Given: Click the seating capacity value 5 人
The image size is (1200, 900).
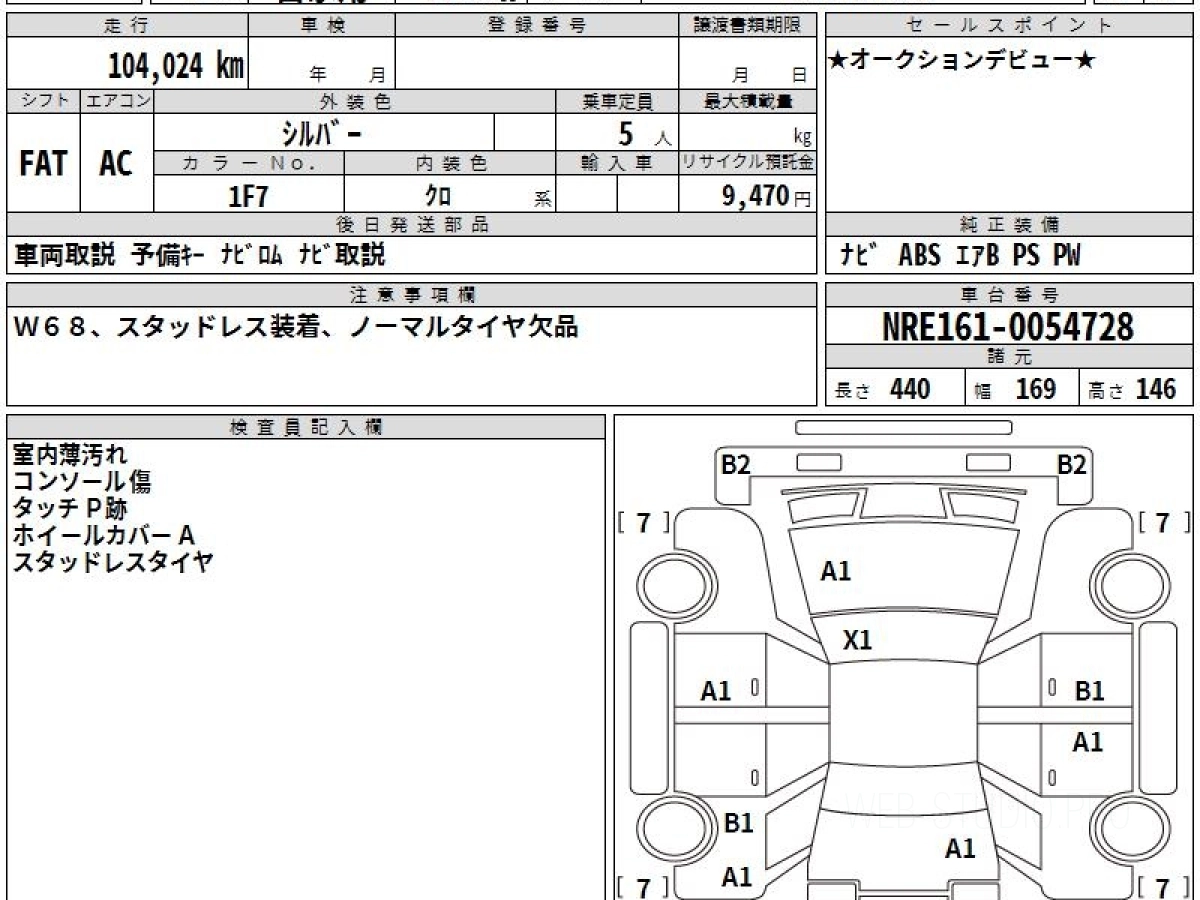Looking at the screenshot, I should [x=644, y=134].
